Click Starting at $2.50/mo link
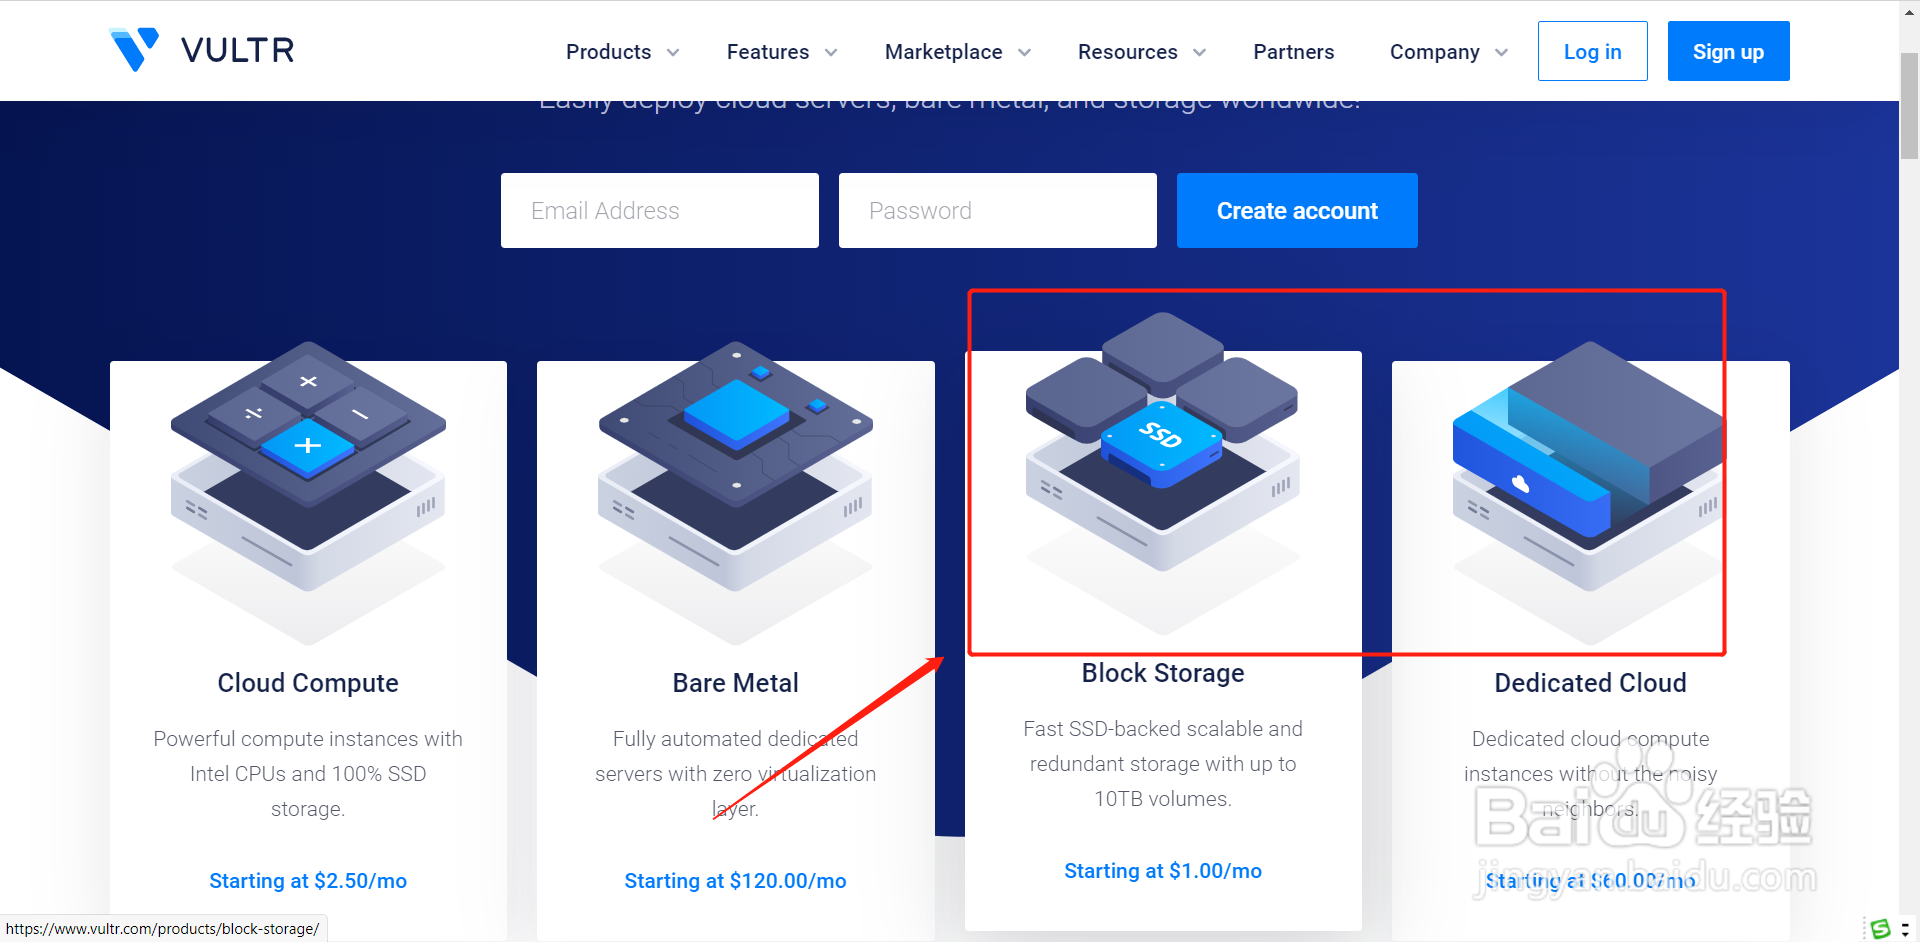 [308, 881]
